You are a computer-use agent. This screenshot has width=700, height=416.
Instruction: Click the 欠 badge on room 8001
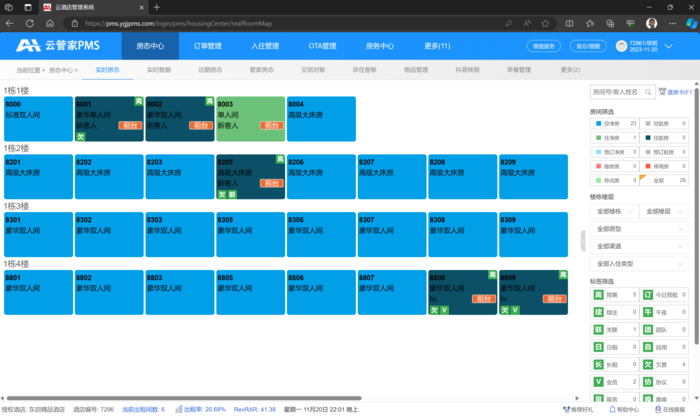[80, 137]
